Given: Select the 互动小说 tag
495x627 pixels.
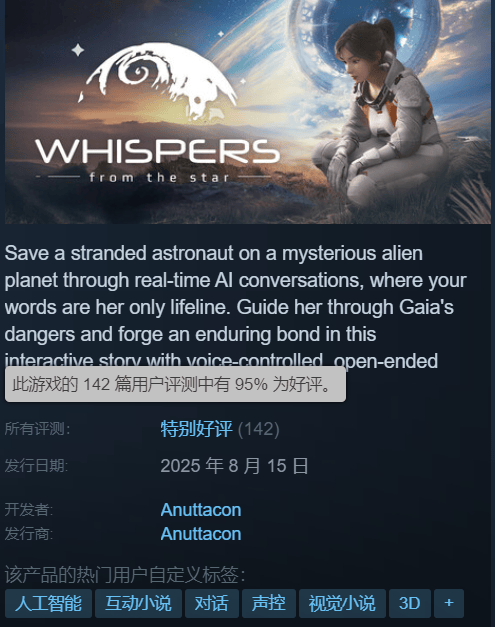Looking at the screenshot, I should 138,603.
